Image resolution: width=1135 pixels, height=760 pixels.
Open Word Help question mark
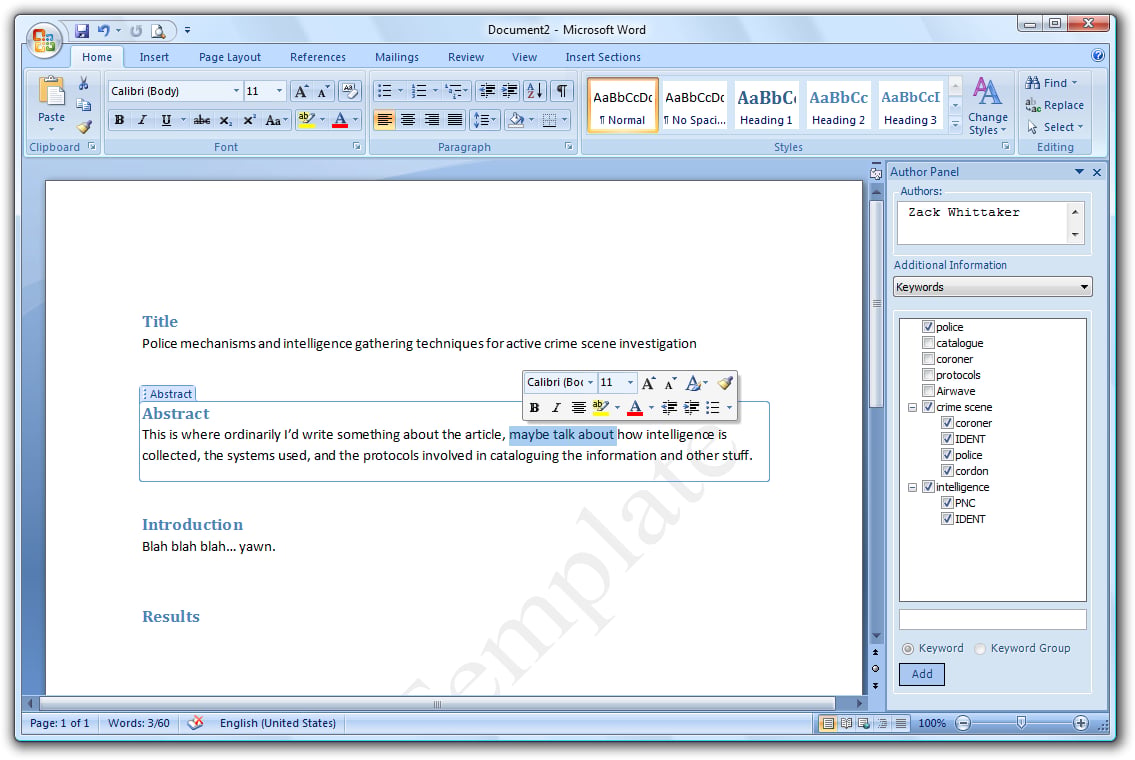[x=1097, y=56]
